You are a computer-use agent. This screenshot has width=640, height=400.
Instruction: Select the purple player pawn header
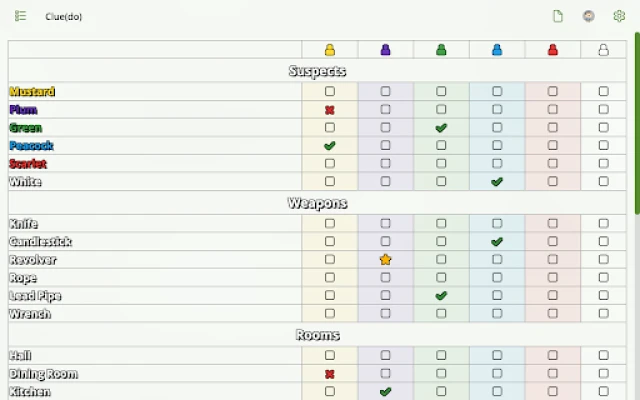point(386,50)
